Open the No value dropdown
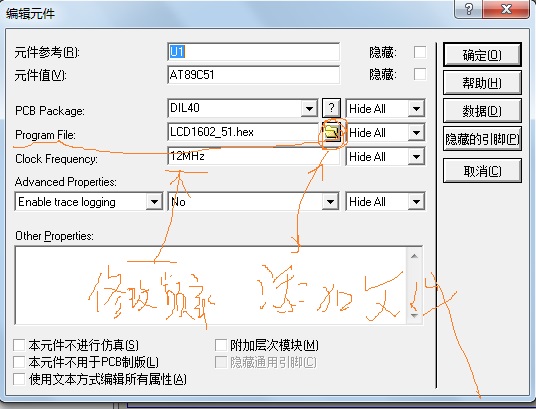The height and width of the screenshot is (409, 536). click(330, 202)
